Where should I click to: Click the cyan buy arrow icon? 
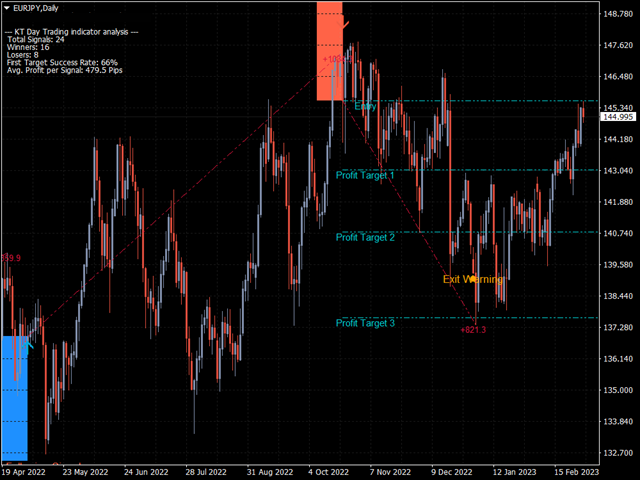click(28, 346)
